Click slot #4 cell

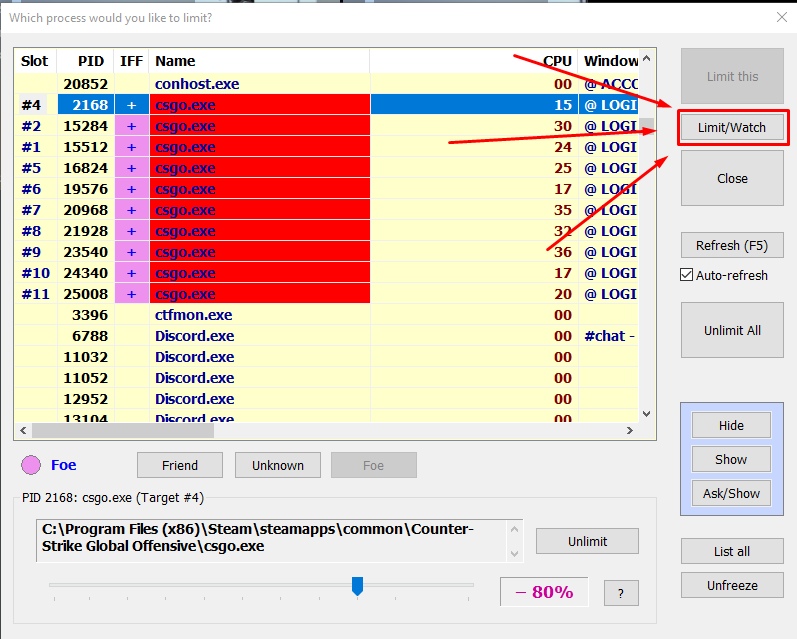pyautogui.click(x=32, y=105)
